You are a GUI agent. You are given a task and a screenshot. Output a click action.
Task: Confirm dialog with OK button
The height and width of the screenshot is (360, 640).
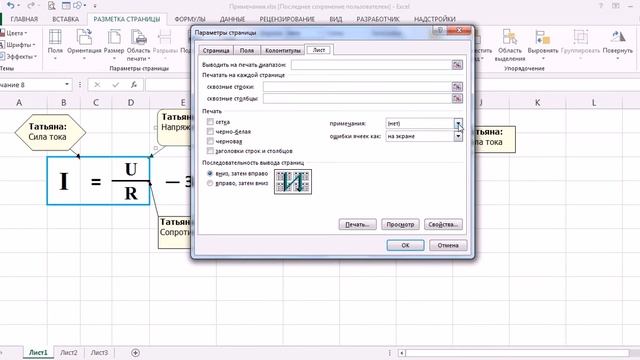405,245
